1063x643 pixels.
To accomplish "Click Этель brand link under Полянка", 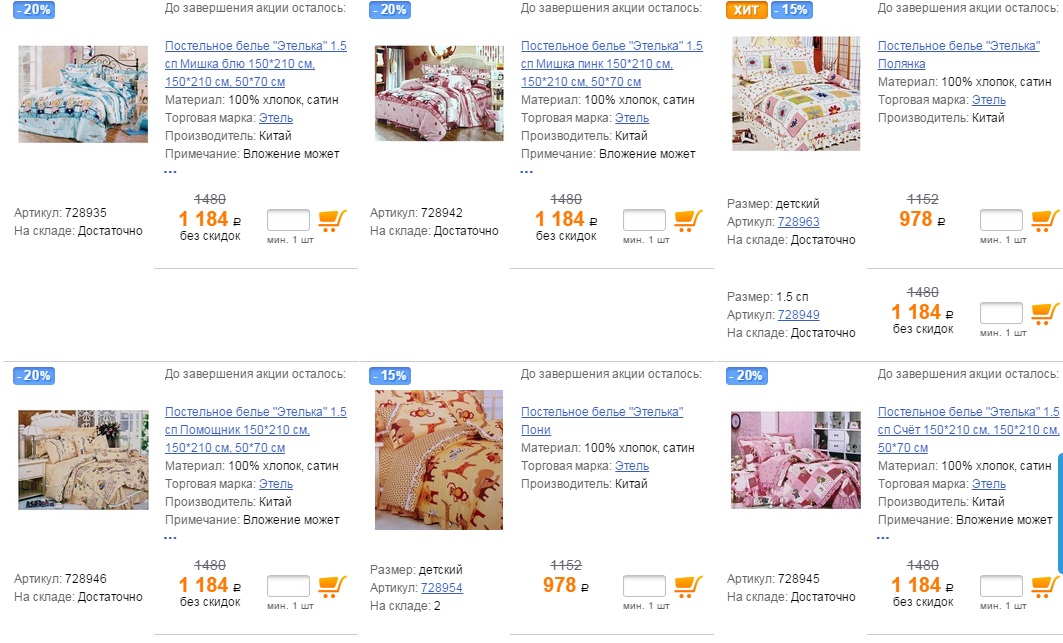I will [x=988, y=100].
